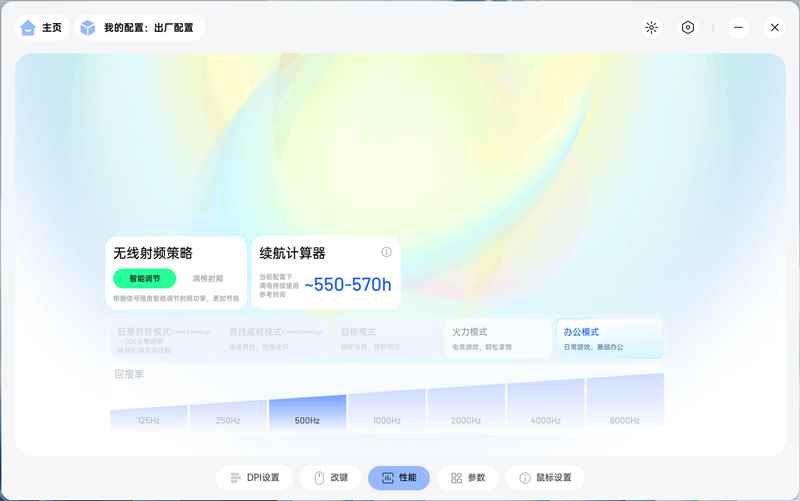Enable the green 智能调节 RF option
Viewport: 800px width, 501px height.
coord(144,279)
